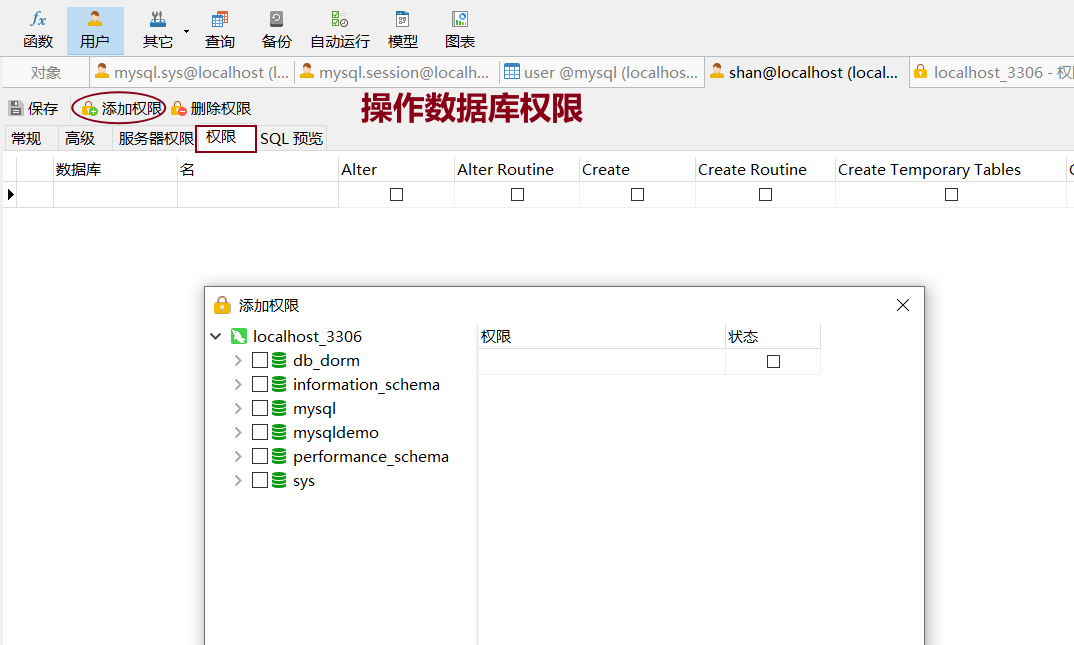Click the lock icon in dialog title
The image size is (1074, 645).
(222, 305)
